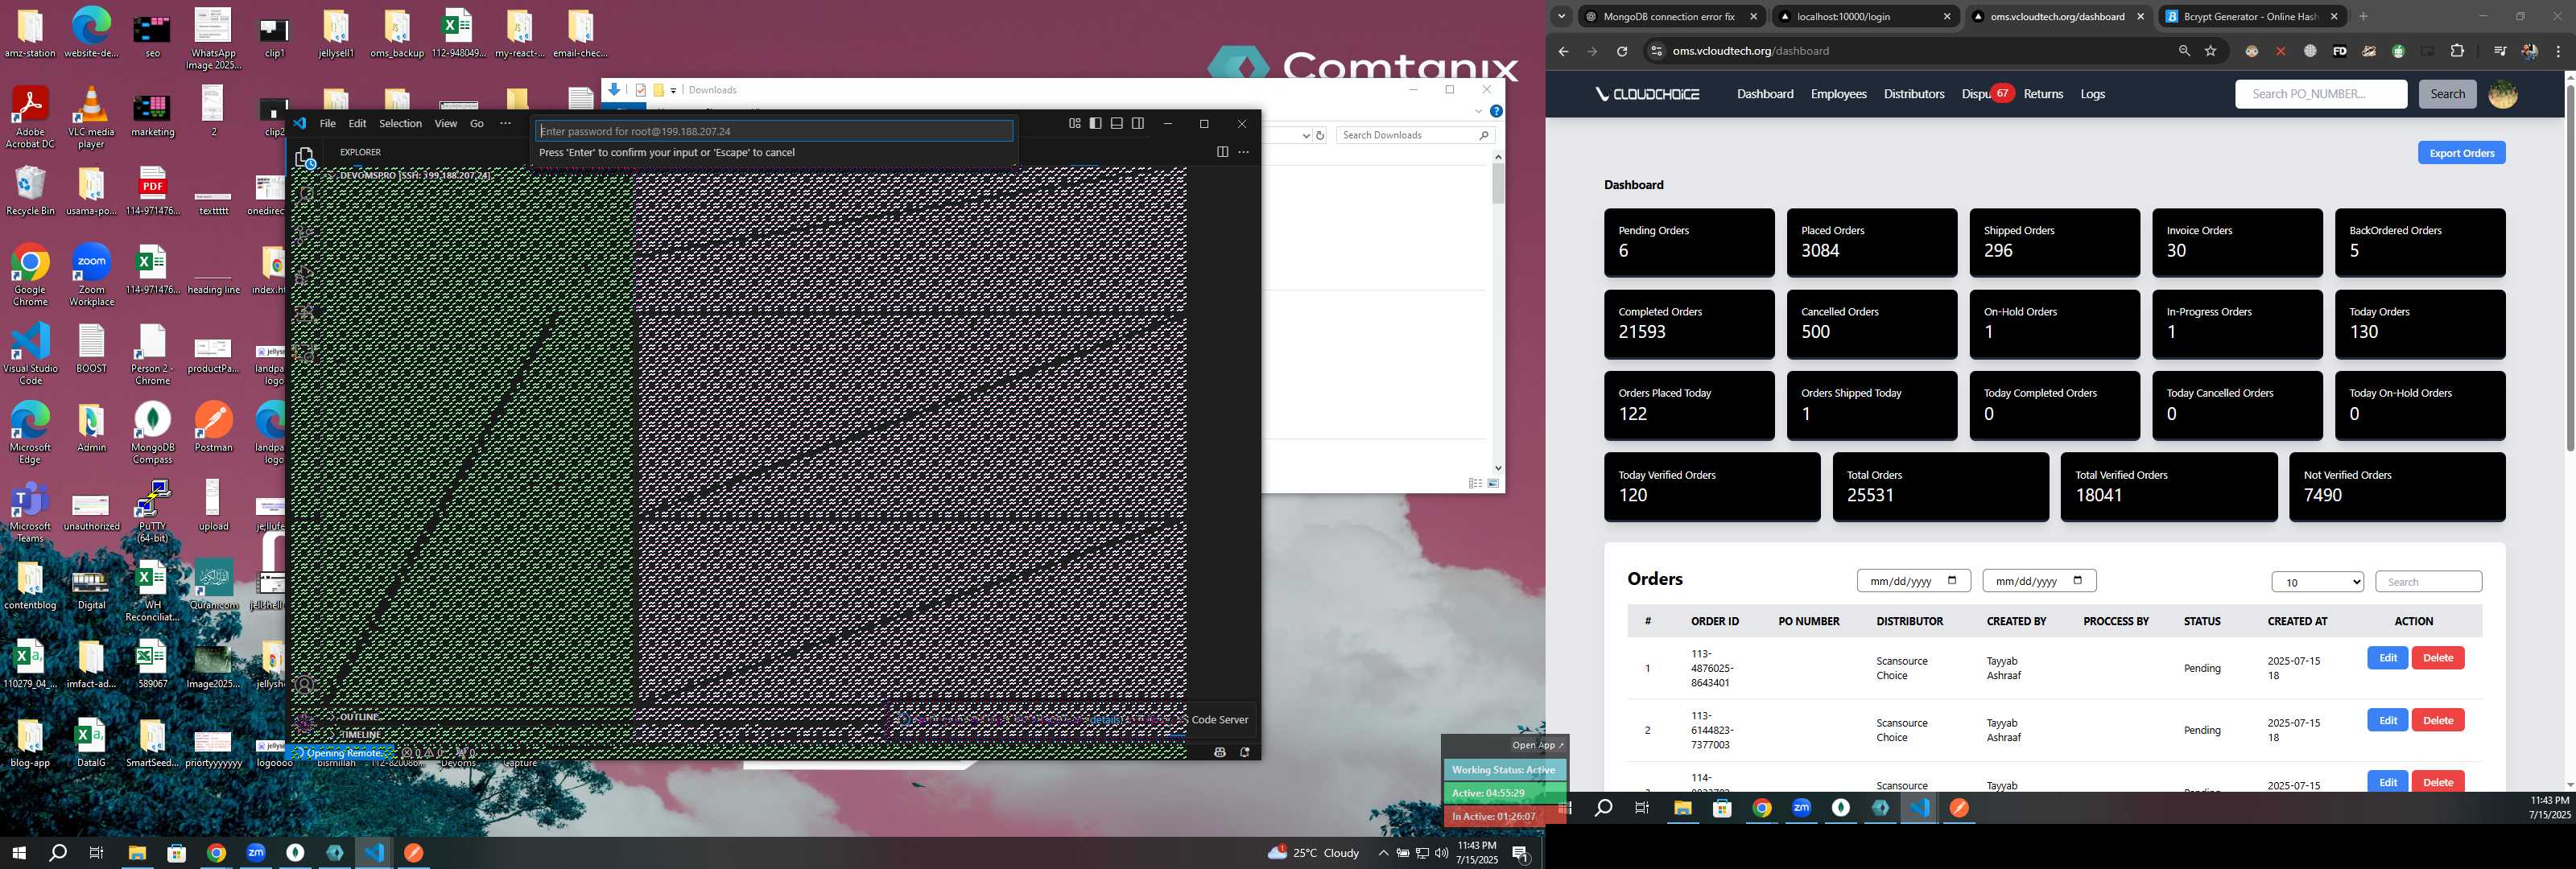Viewport: 2576px width, 869px height.
Task: Open Chrome three-dot menu
Action: (2559, 51)
